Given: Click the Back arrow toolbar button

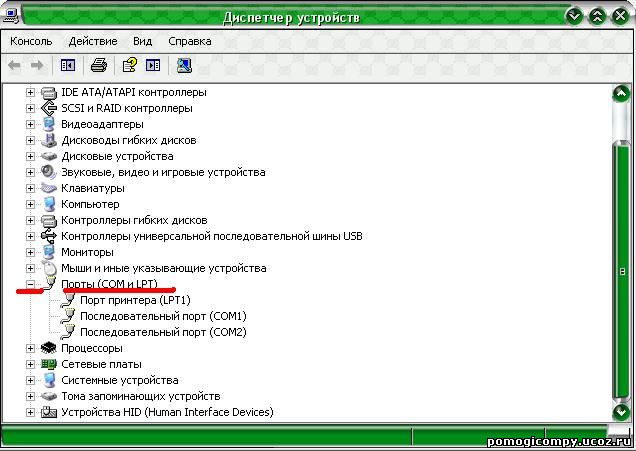Looking at the screenshot, I should point(15,65).
